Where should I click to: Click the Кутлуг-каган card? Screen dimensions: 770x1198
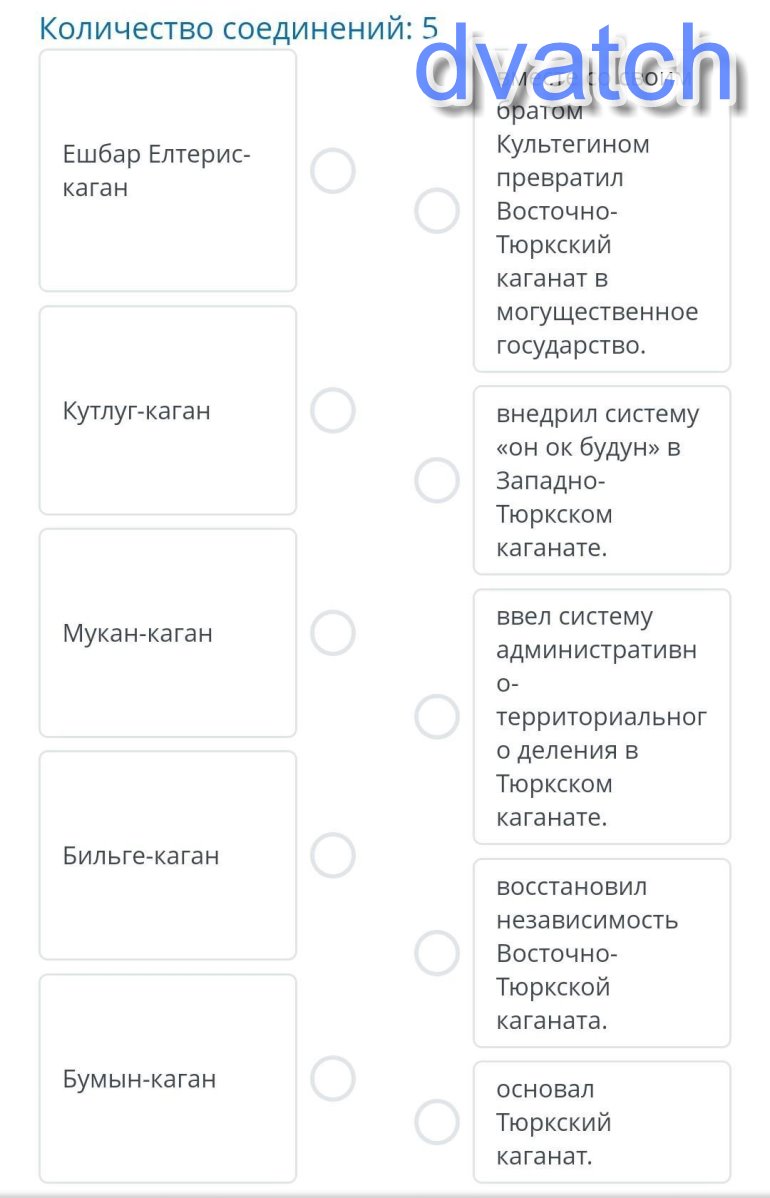coord(168,410)
